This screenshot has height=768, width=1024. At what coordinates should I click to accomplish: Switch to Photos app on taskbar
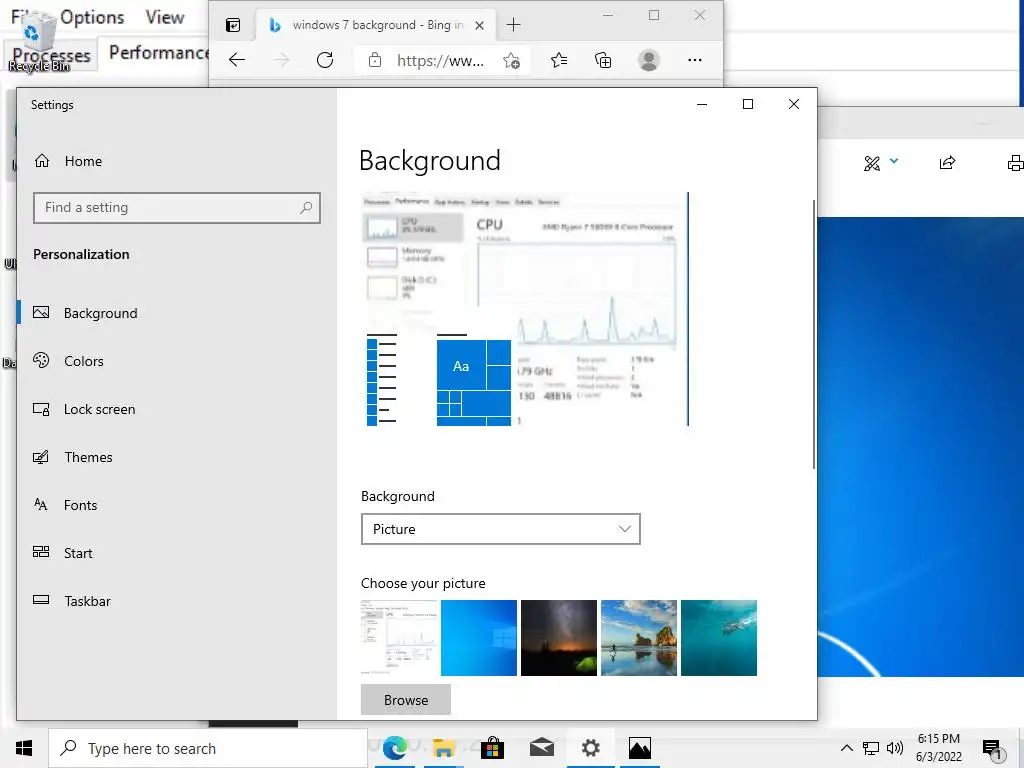click(x=639, y=748)
